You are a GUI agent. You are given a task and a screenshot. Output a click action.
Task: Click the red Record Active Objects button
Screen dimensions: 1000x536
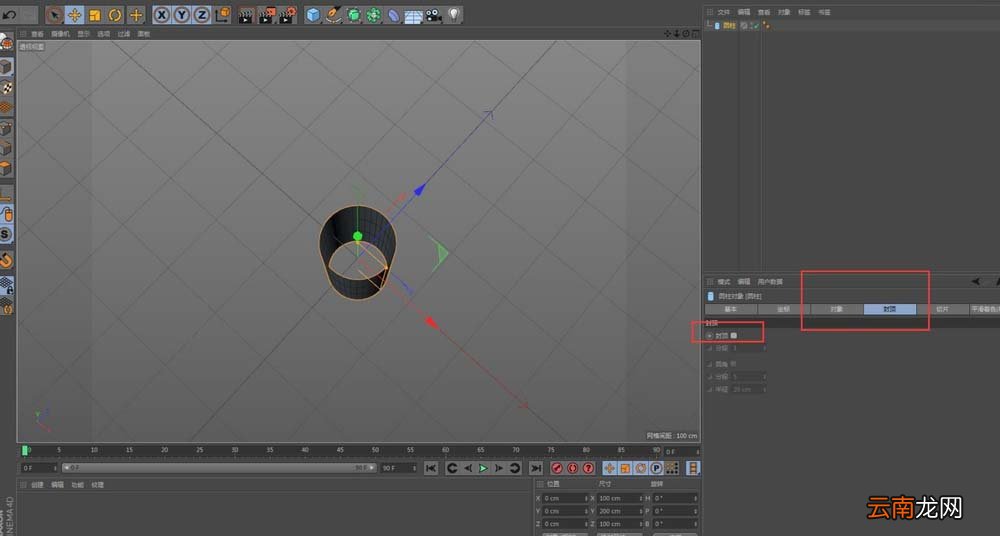pos(557,468)
